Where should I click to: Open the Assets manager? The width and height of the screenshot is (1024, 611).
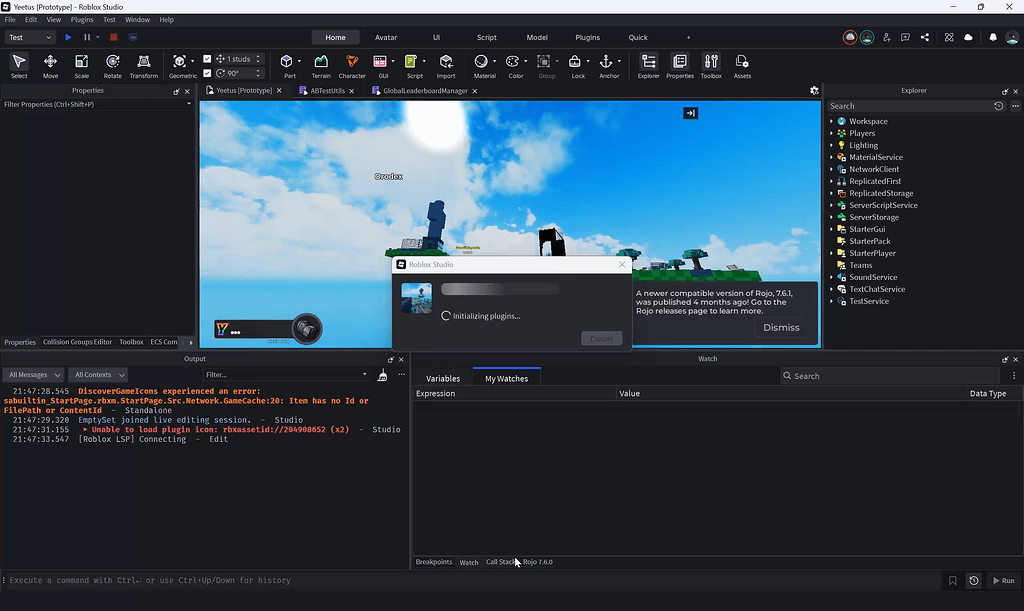point(742,66)
